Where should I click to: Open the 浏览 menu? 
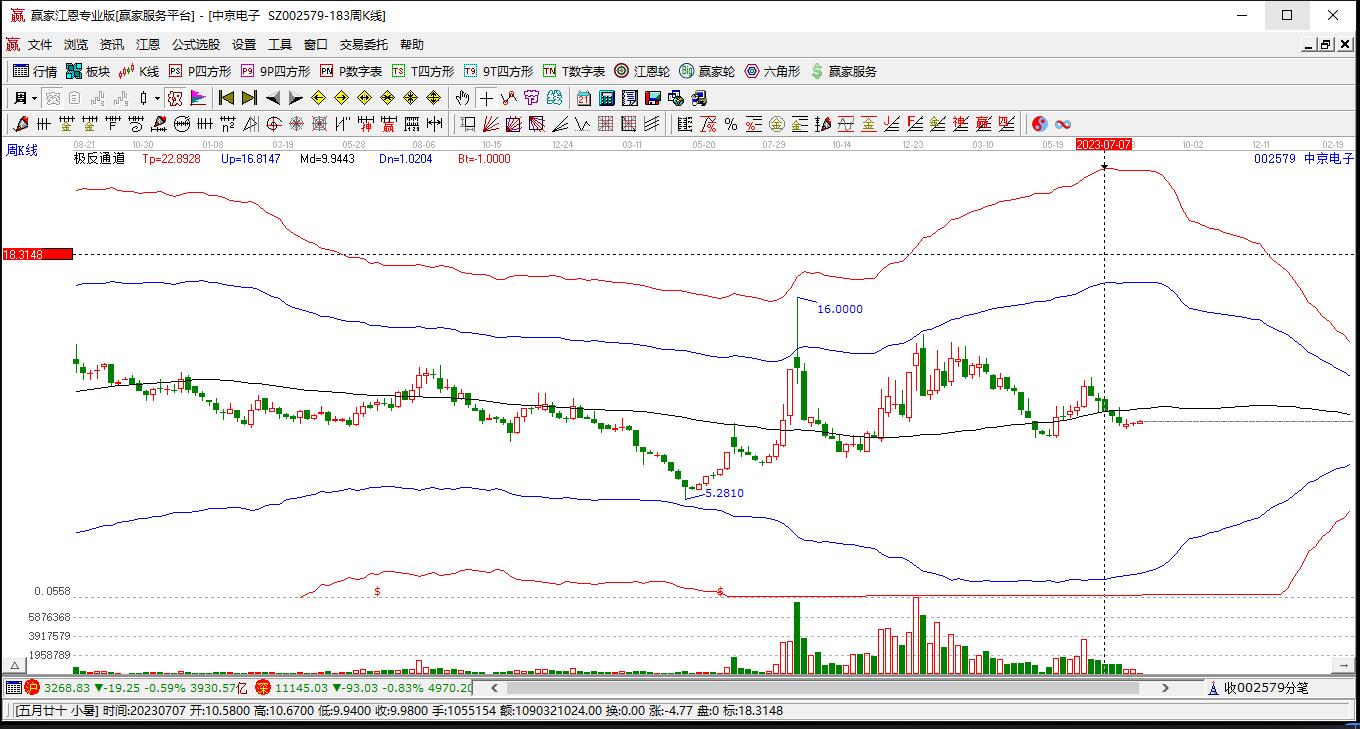coord(76,45)
